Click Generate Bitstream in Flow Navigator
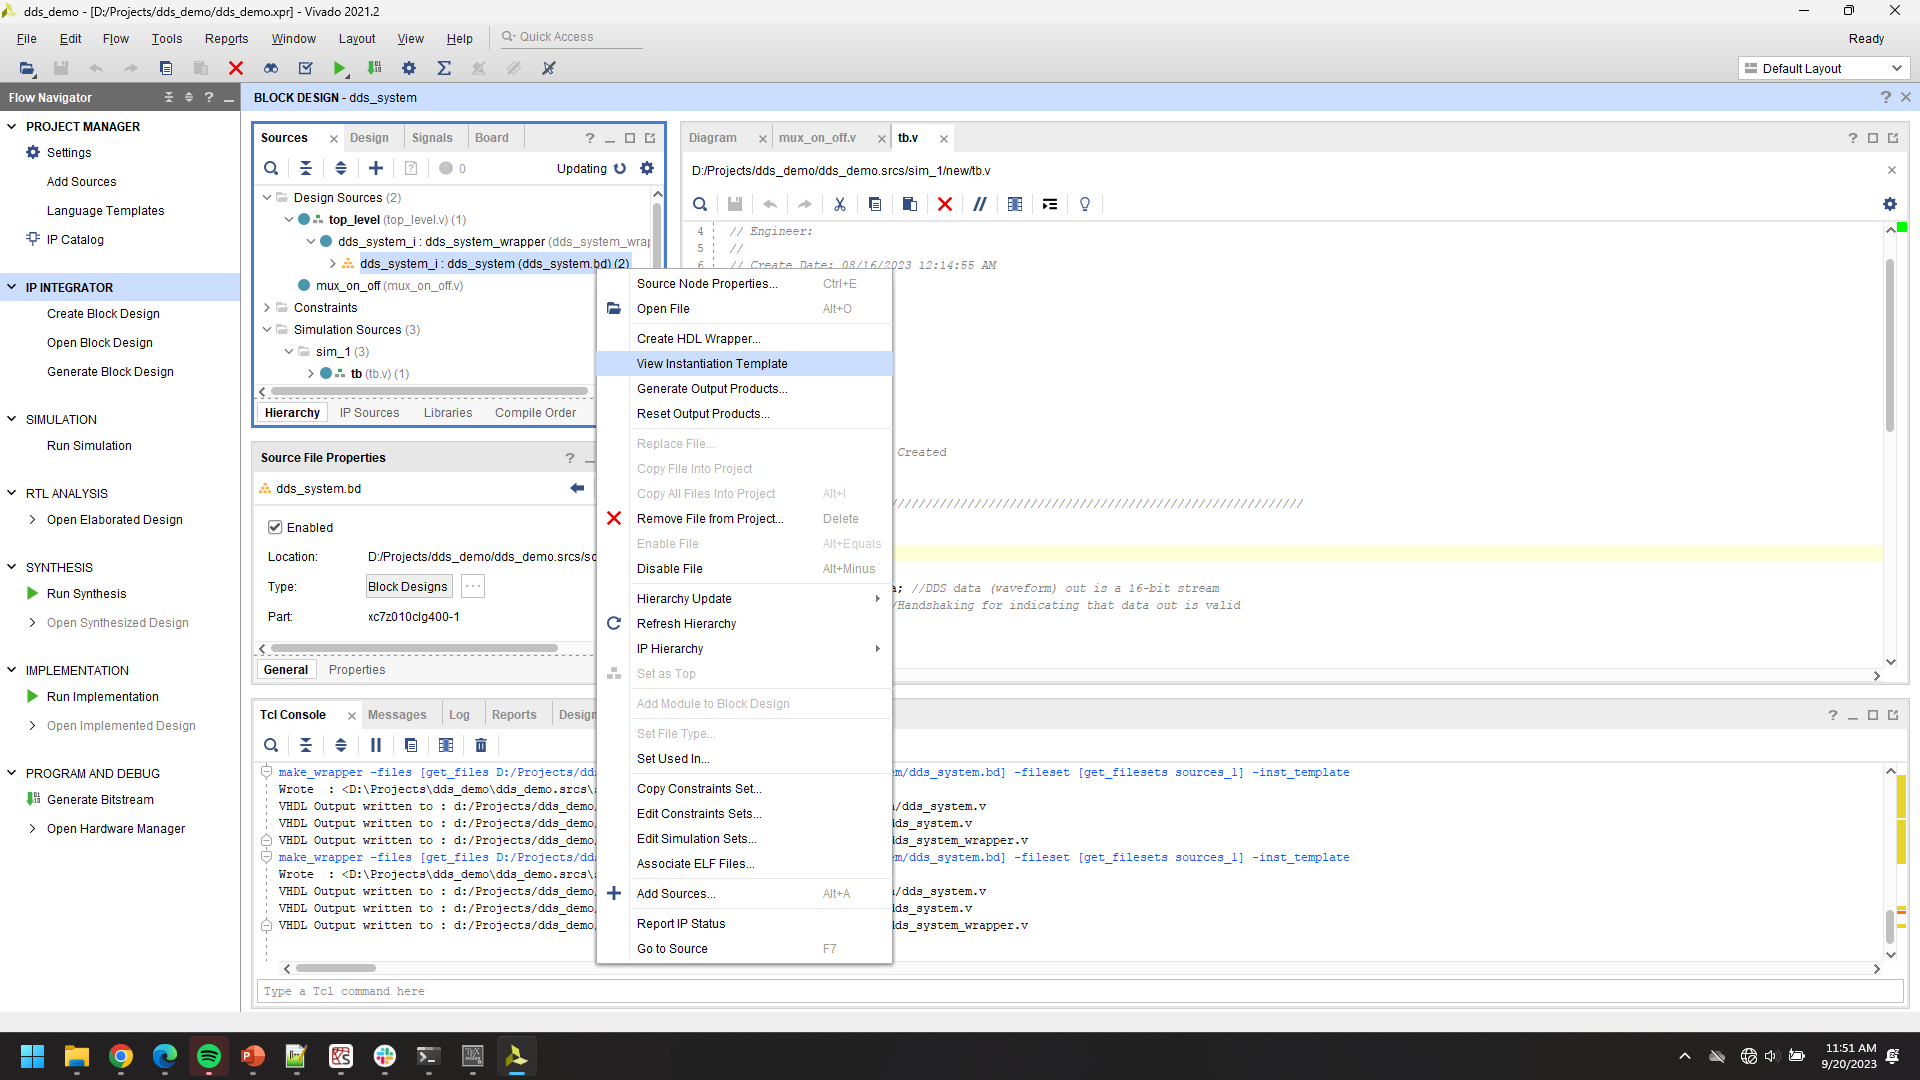 [100, 800]
